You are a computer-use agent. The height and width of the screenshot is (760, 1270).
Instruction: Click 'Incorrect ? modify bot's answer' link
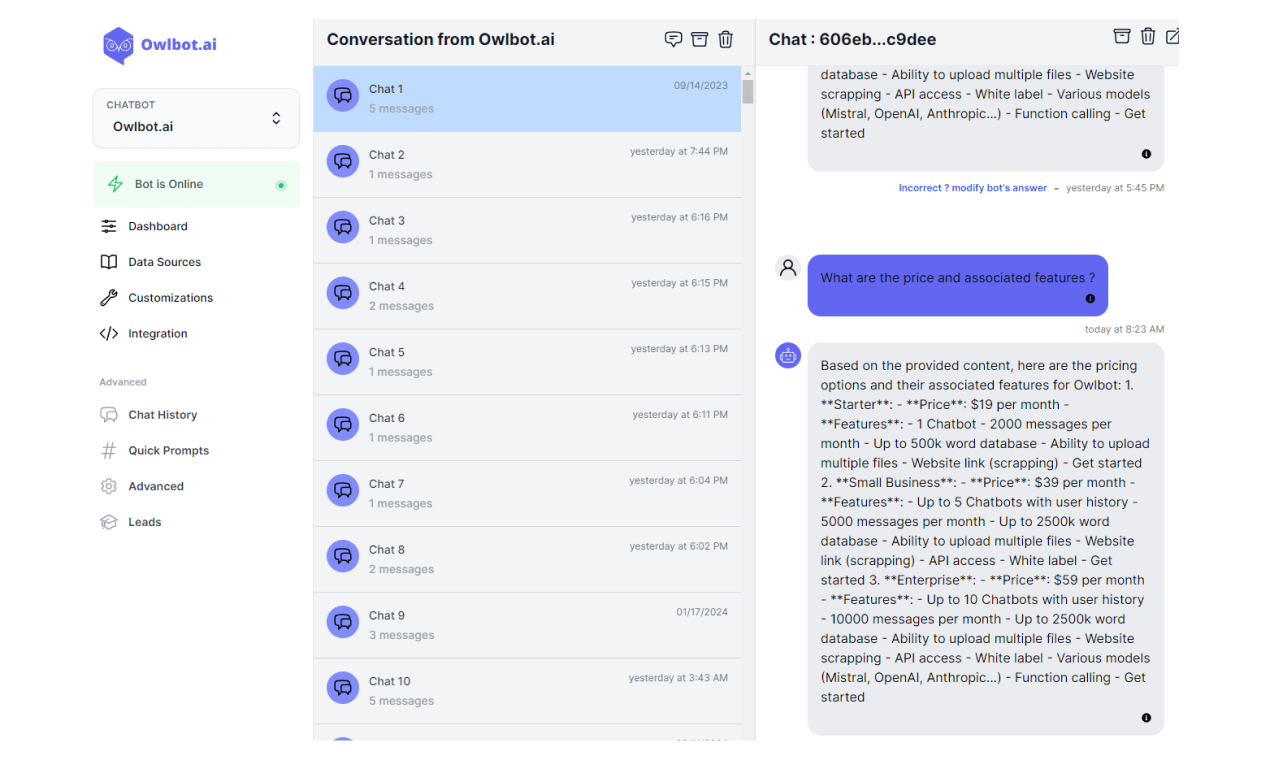[972, 188]
